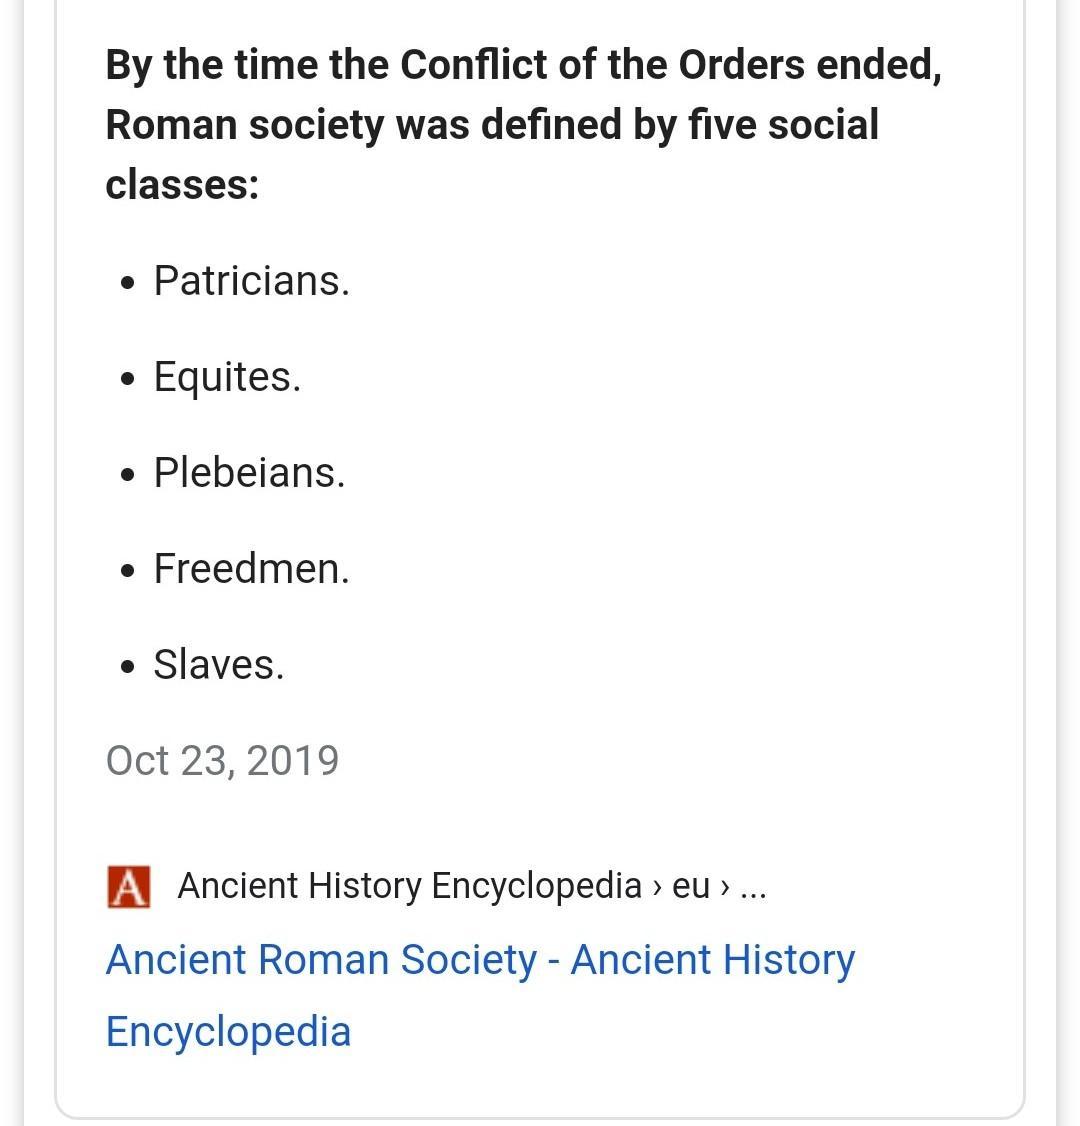This screenshot has height=1126, width=1080.
Task: Click the bullet before Freedmen
Action: tap(128, 571)
